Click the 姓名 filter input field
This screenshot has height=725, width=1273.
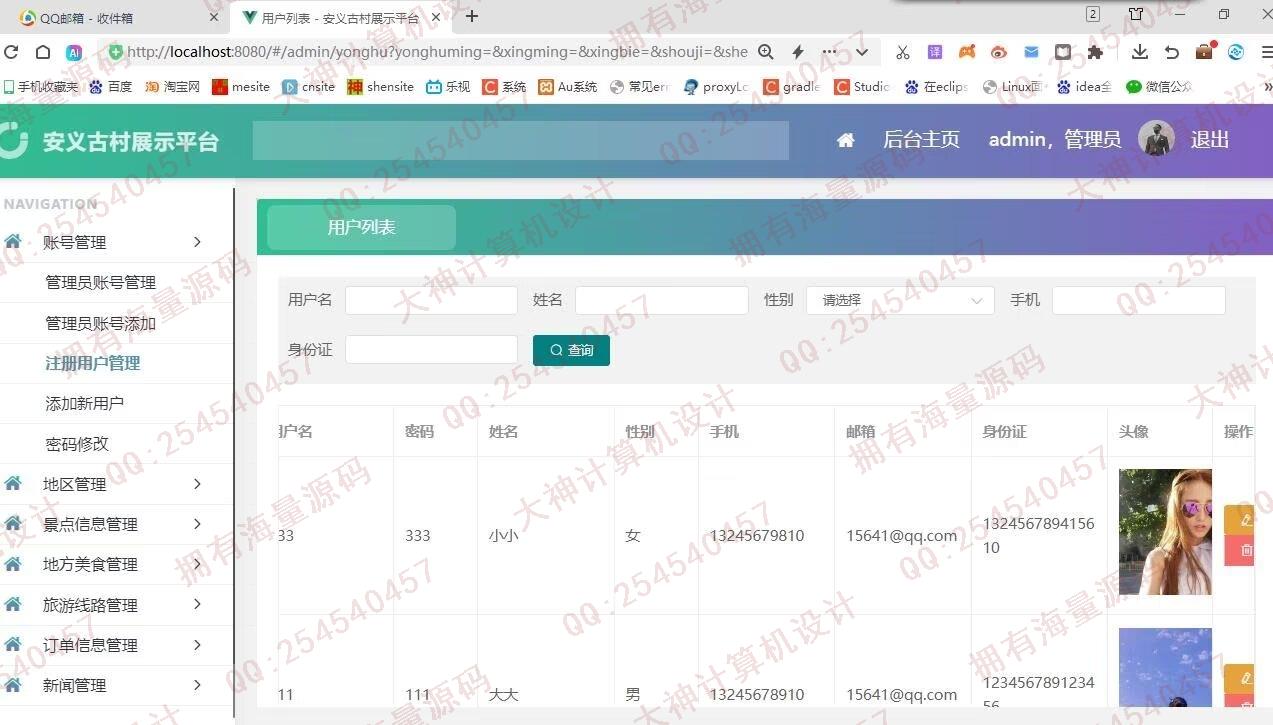662,300
